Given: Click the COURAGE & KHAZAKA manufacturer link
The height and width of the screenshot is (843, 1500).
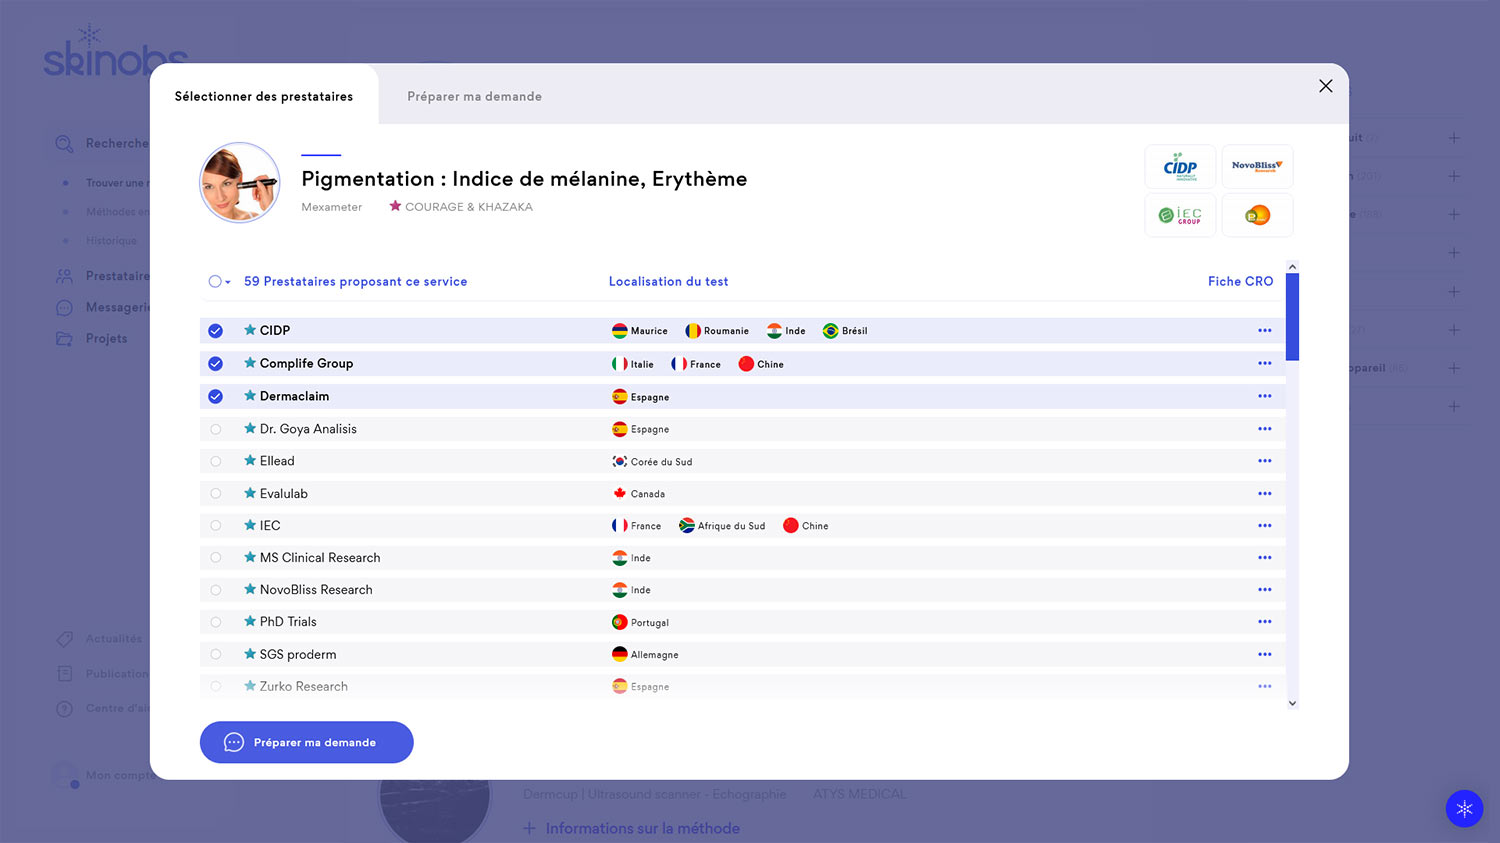Looking at the screenshot, I should pos(469,207).
